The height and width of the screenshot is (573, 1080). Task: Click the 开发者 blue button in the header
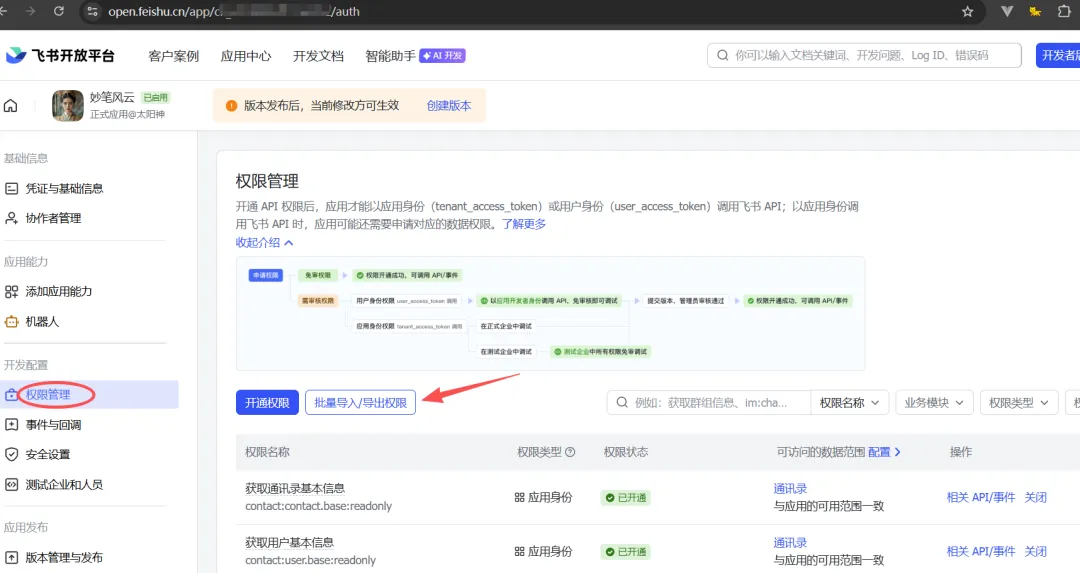click(1058, 55)
